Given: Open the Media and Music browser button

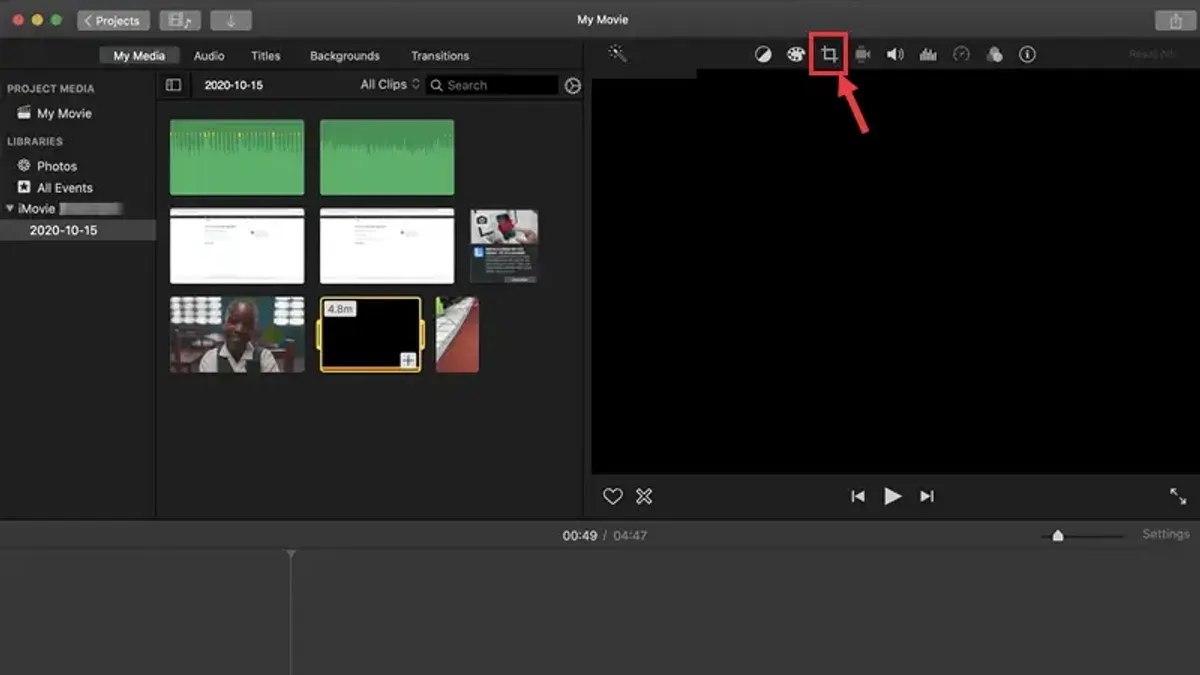Looking at the screenshot, I should [180, 21].
